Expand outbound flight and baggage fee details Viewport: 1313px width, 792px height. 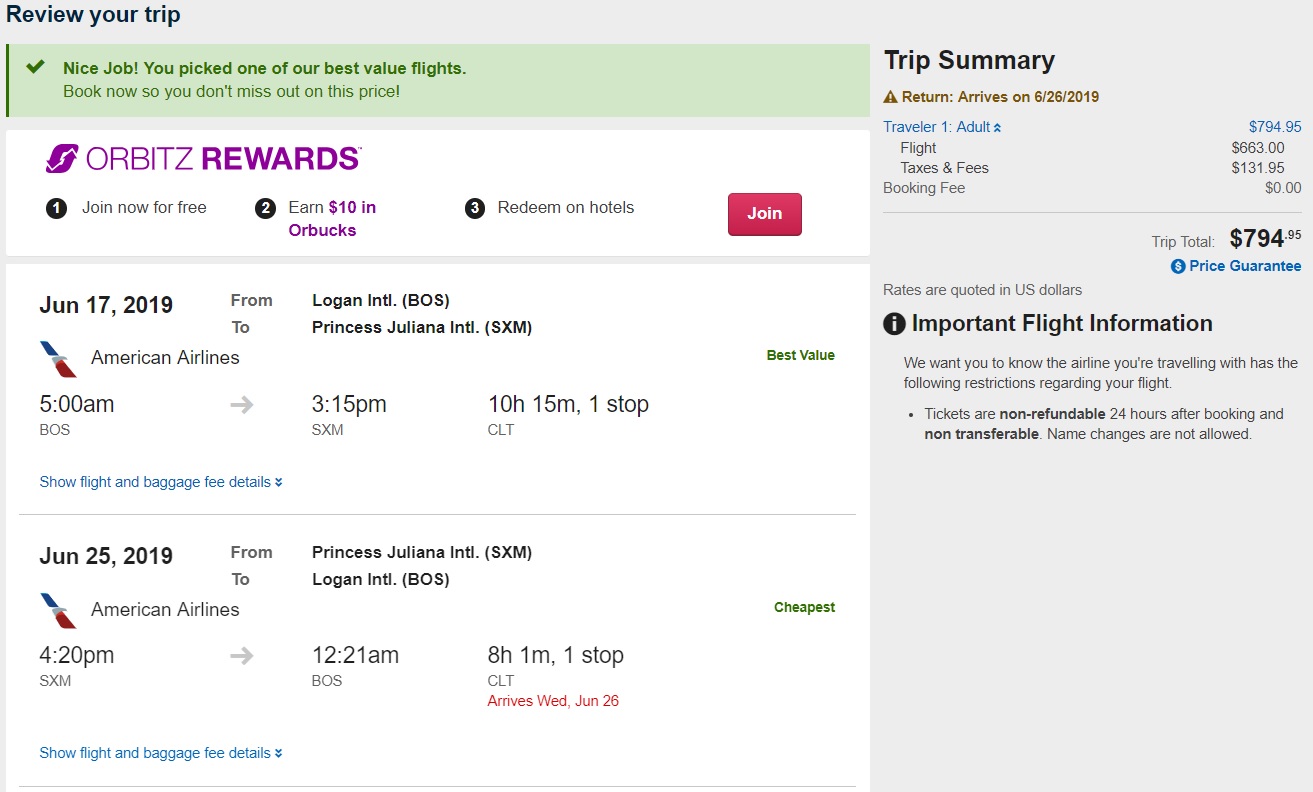coord(160,482)
